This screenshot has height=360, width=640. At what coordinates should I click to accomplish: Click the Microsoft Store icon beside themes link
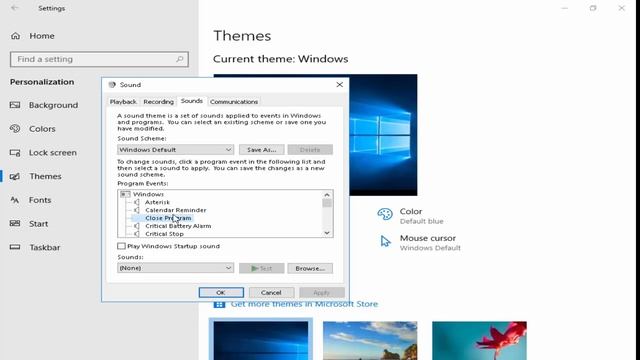tap(219, 304)
